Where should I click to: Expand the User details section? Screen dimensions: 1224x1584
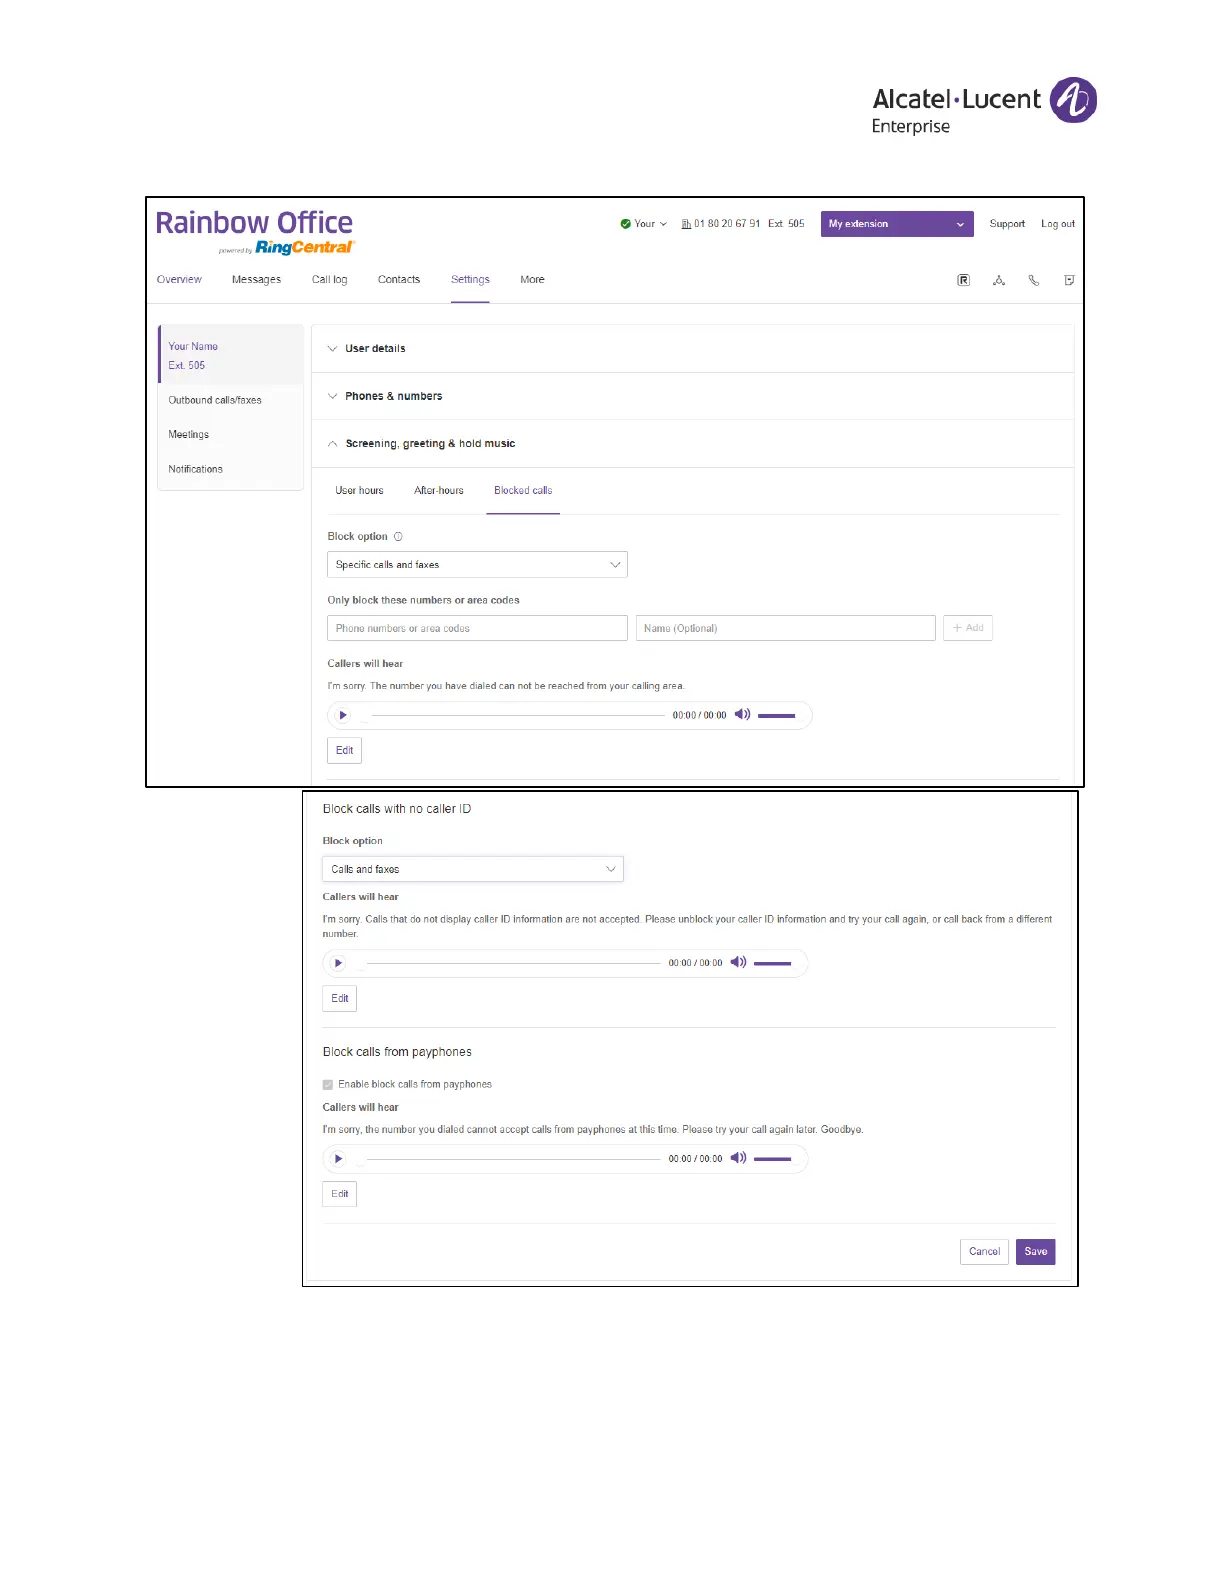click(x=375, y=349)
